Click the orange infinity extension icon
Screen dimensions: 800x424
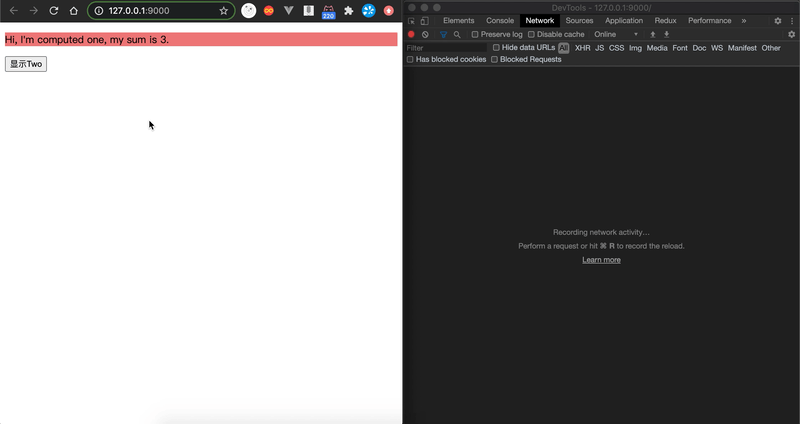pyautogui.click(x=269, y=11)
